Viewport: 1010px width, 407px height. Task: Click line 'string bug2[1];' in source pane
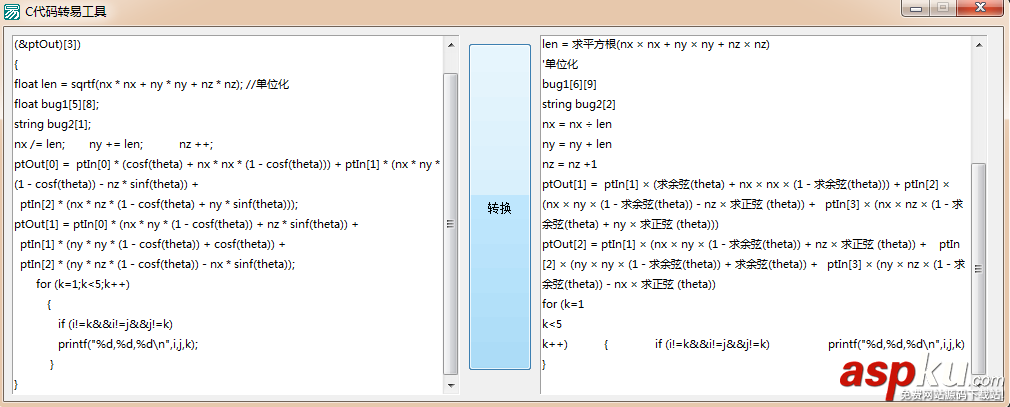click(53, 124)
